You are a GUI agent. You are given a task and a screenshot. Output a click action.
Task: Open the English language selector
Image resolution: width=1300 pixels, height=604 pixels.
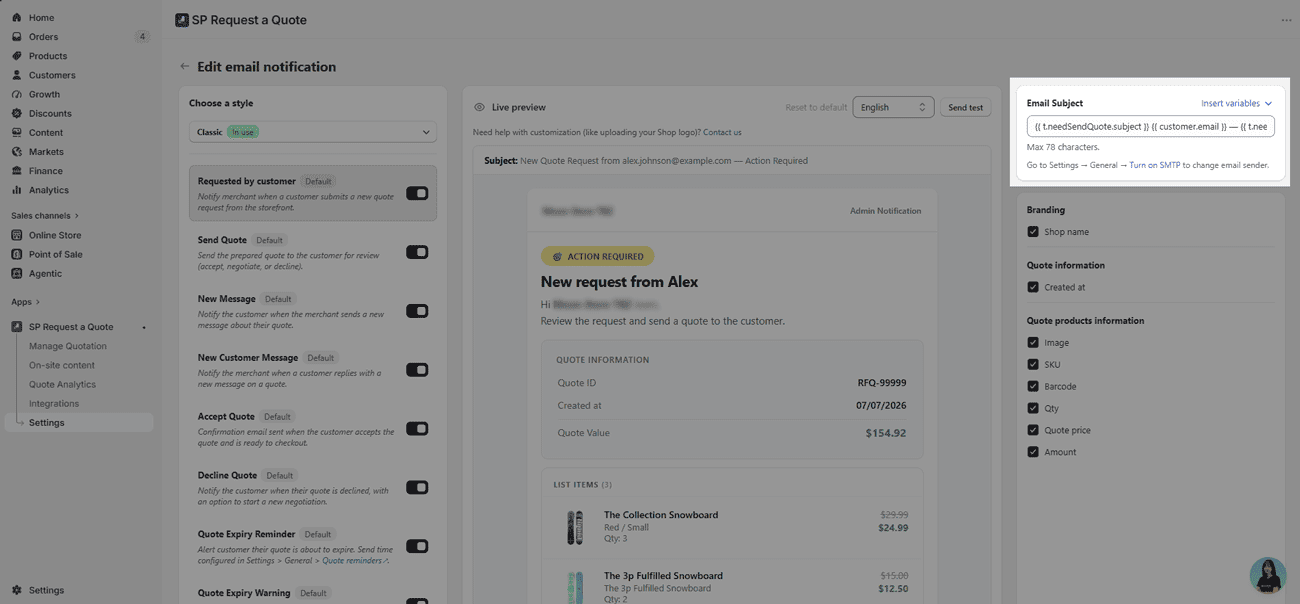click(x=893, y=107)
